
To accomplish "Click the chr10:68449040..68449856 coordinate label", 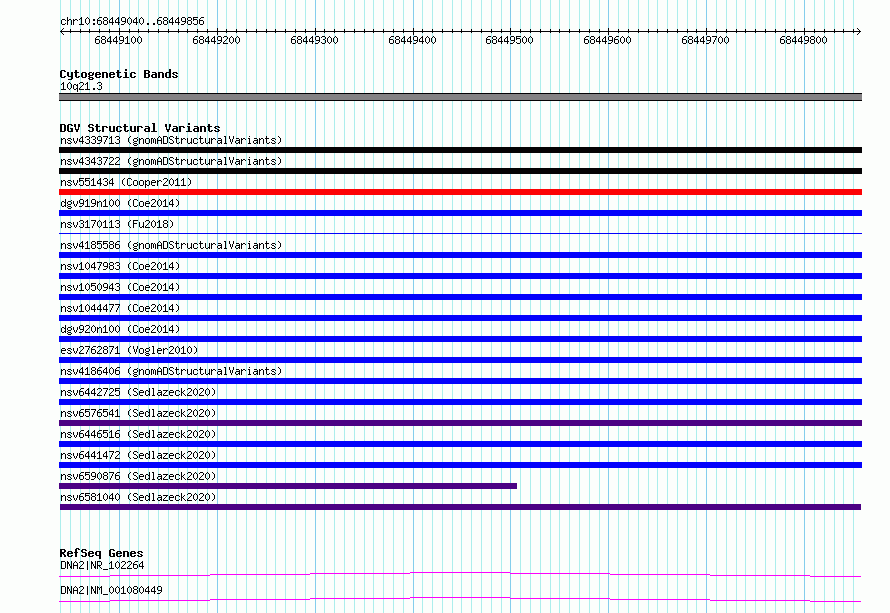I will 132,21.
